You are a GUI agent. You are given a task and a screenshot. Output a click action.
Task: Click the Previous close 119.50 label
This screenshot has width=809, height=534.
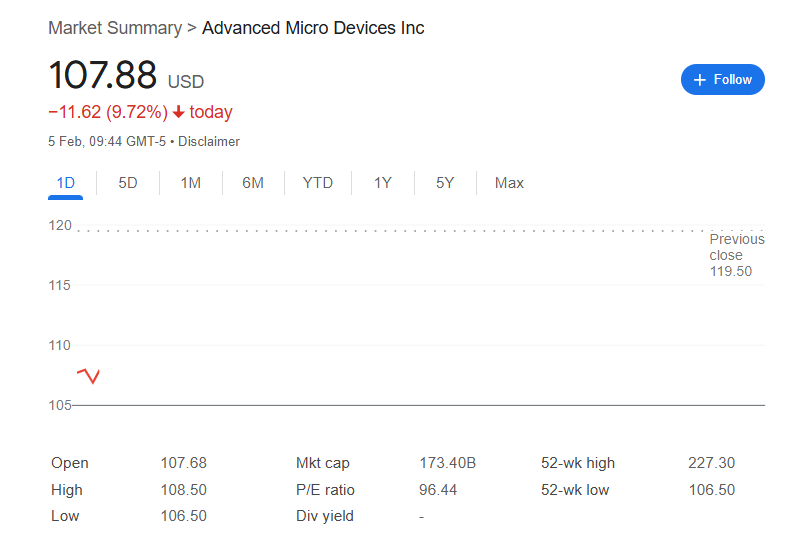click(736, 255)
